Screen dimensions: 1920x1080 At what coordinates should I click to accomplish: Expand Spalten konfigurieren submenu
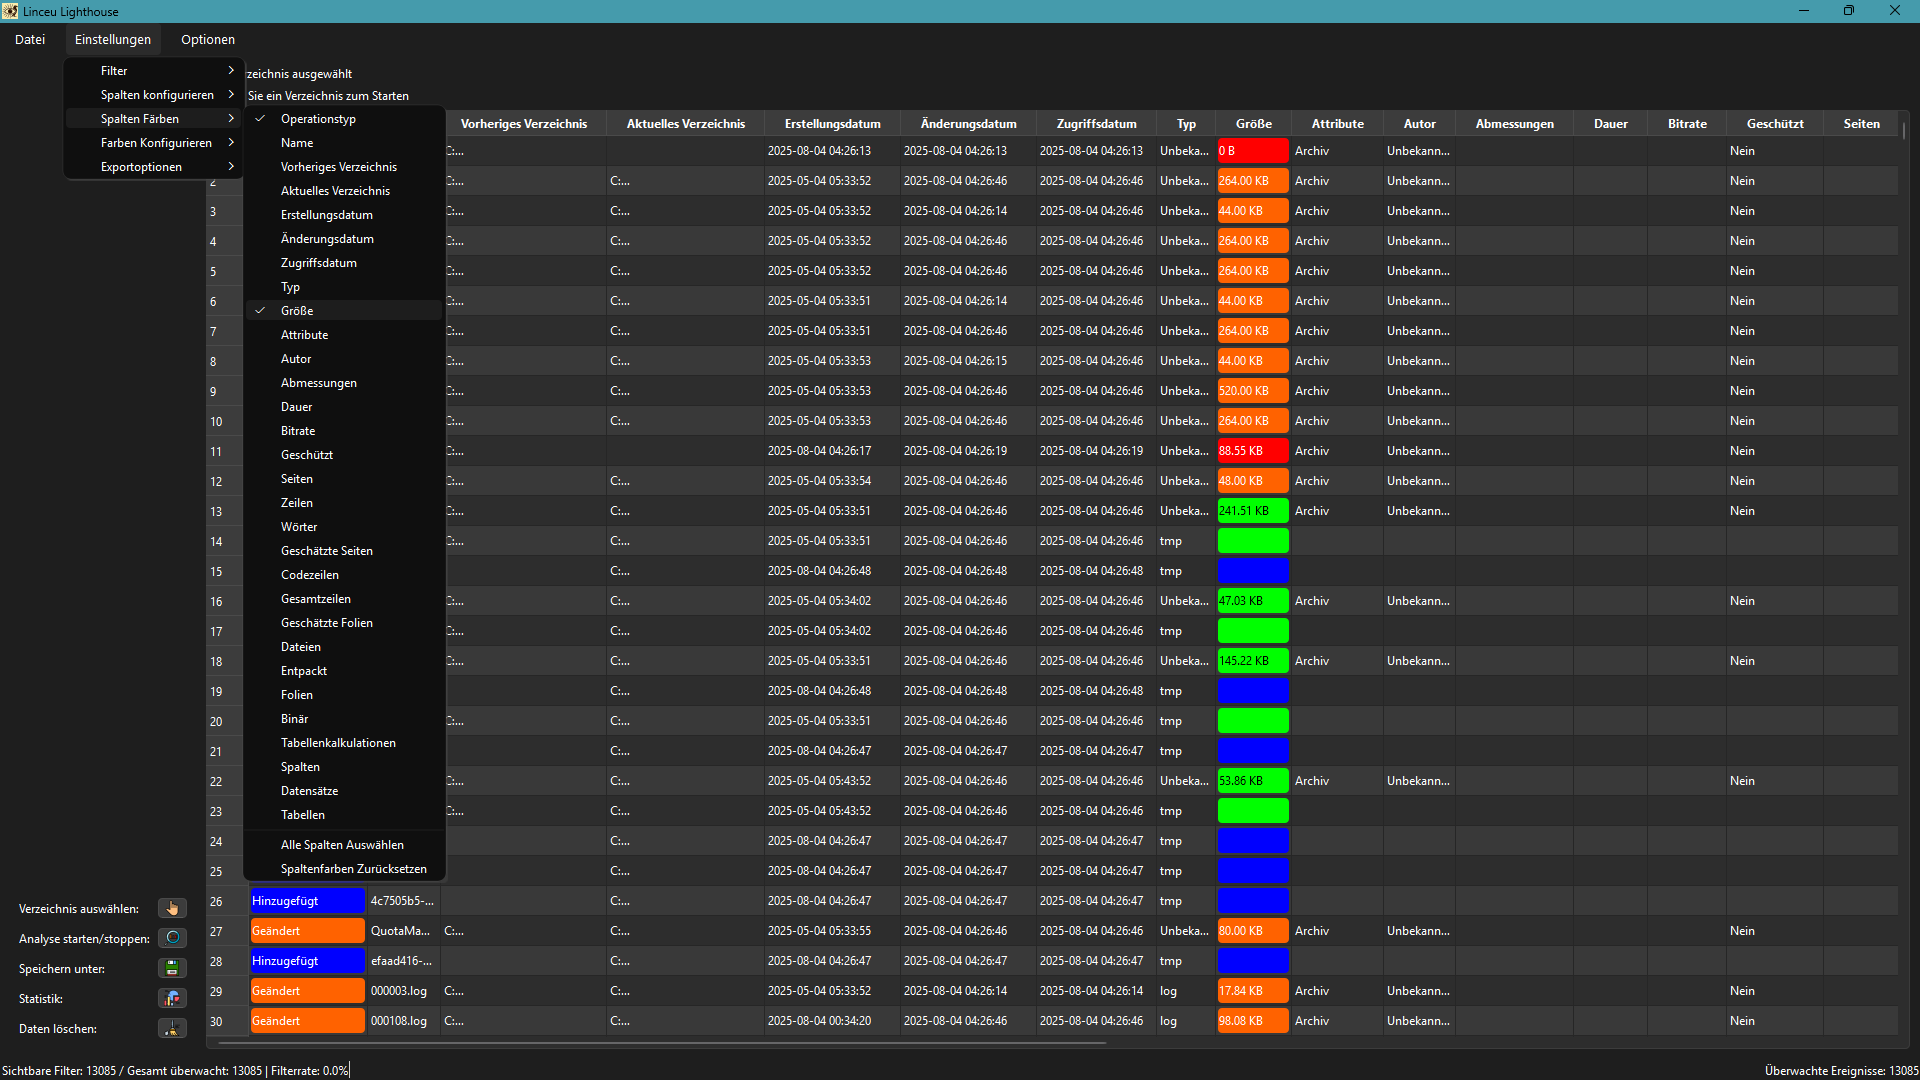(157, 95)
